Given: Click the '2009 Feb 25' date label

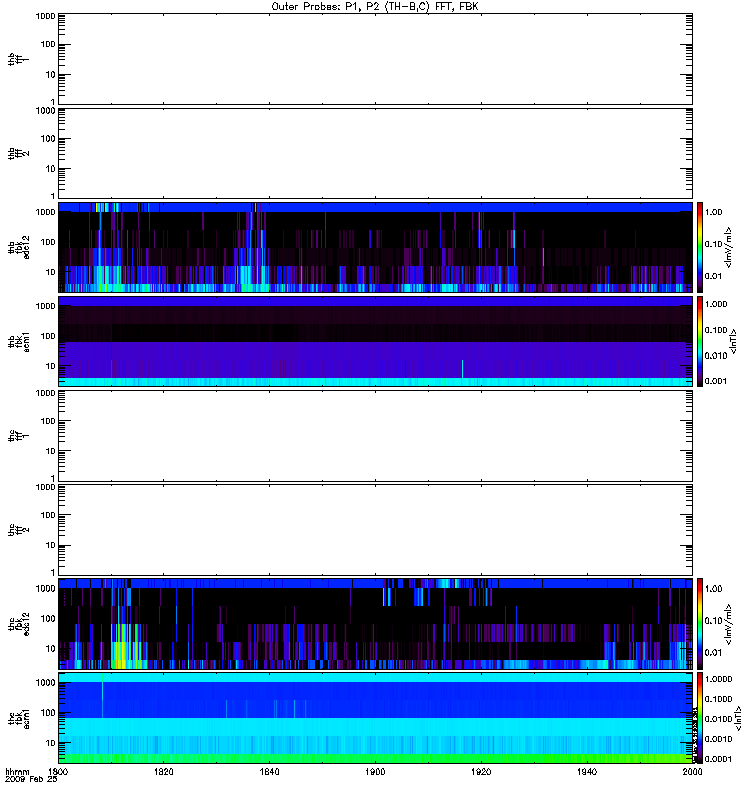Looking at the screenshot, I should [x=31, y=779].
